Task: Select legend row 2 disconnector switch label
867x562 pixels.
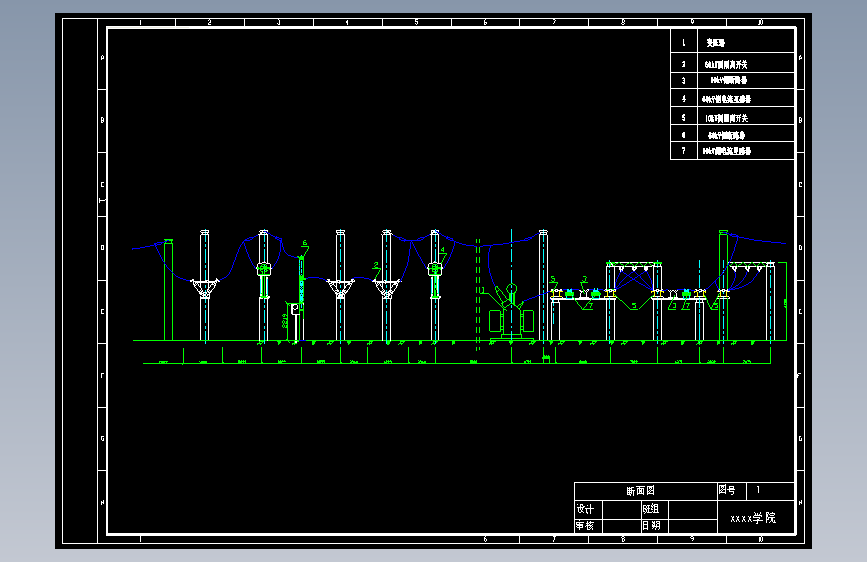Action: [726, 64]
